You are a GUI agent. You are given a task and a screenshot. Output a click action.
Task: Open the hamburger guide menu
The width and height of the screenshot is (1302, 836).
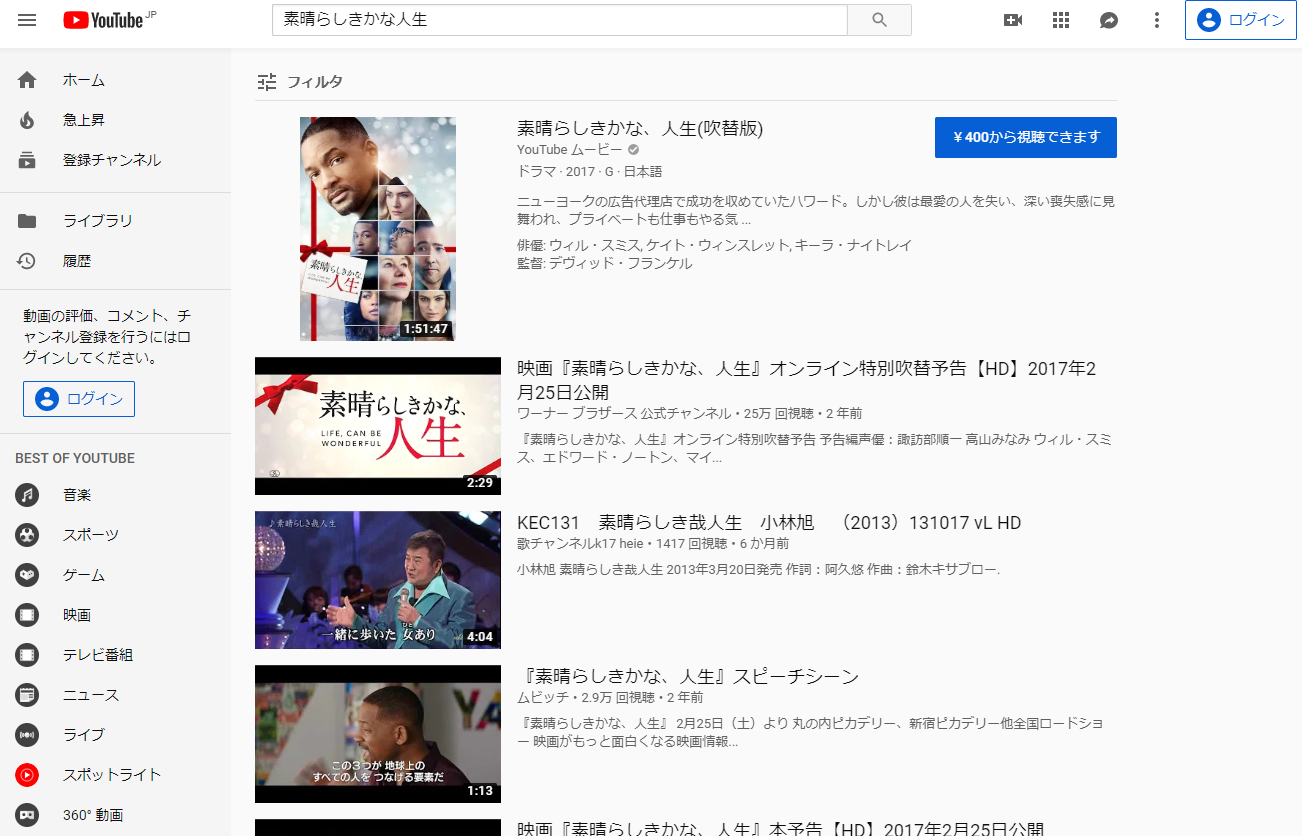click(x=27, y=20)
